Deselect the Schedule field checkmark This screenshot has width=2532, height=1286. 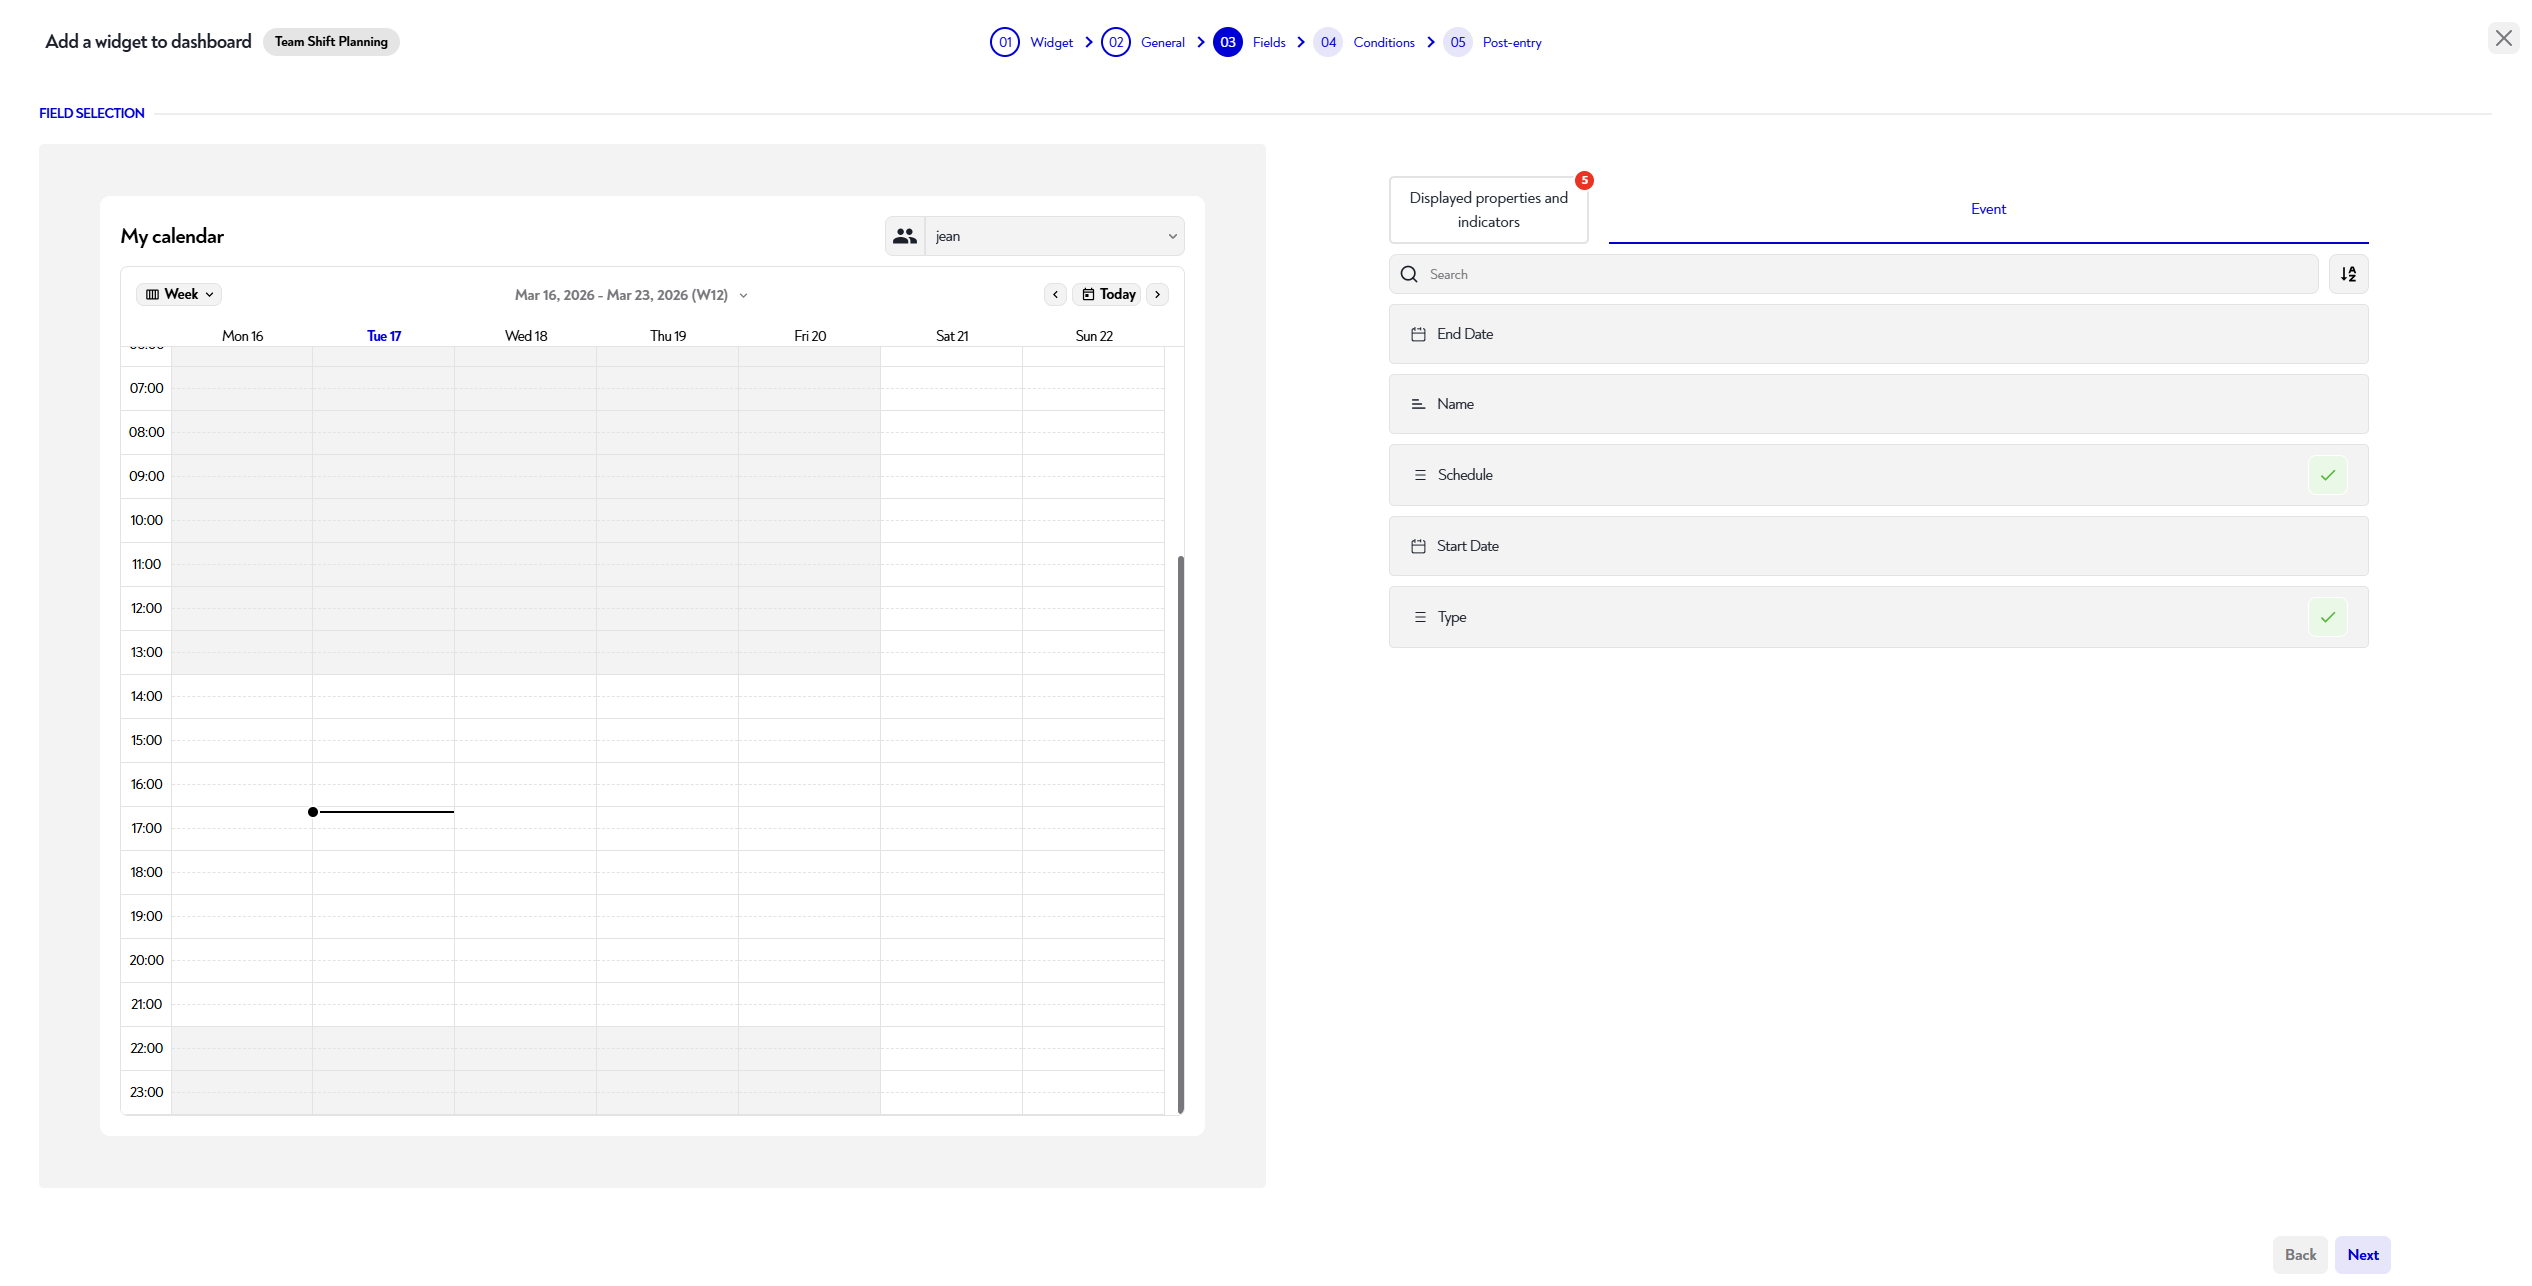pyautogui.click(x=2328, y=475)
